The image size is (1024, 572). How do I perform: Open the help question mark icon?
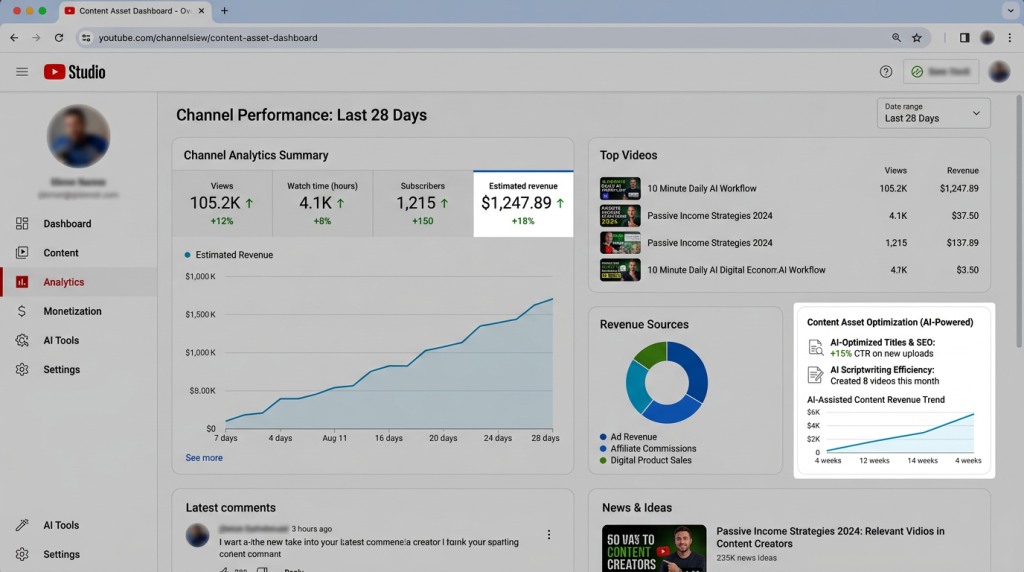886,72
